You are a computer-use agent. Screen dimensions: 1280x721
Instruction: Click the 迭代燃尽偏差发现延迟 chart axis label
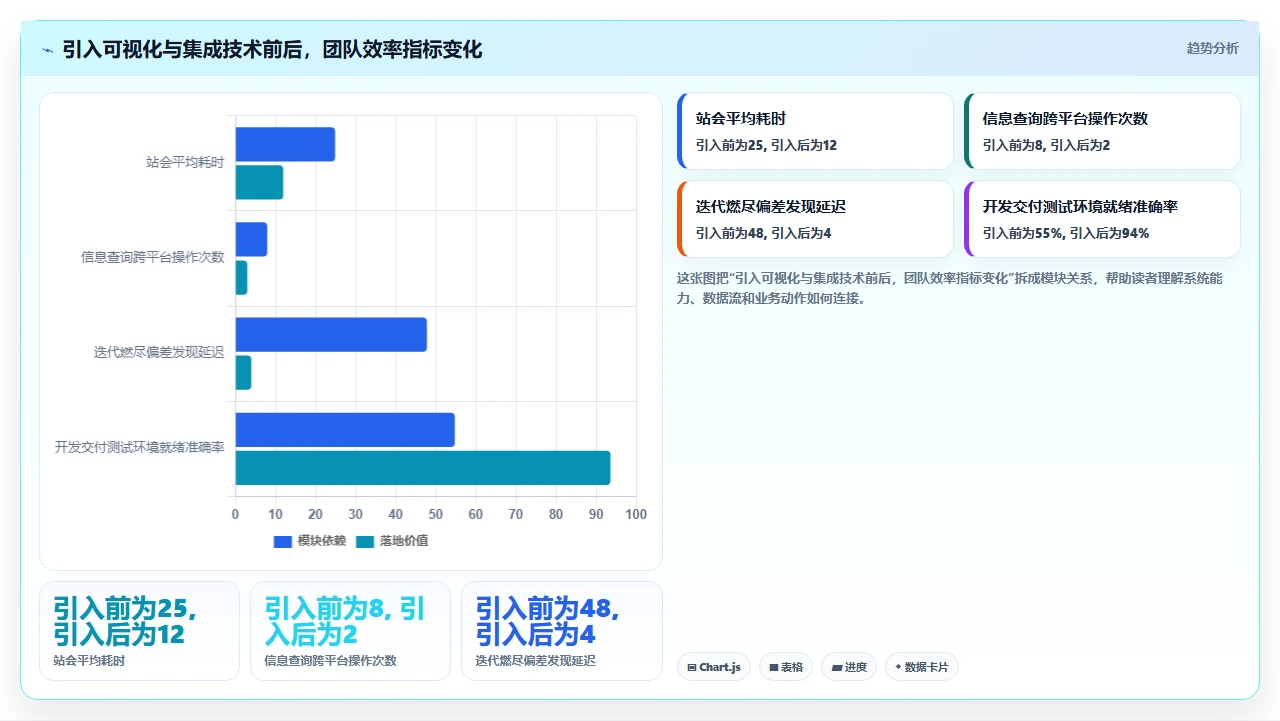click(159, 352)
